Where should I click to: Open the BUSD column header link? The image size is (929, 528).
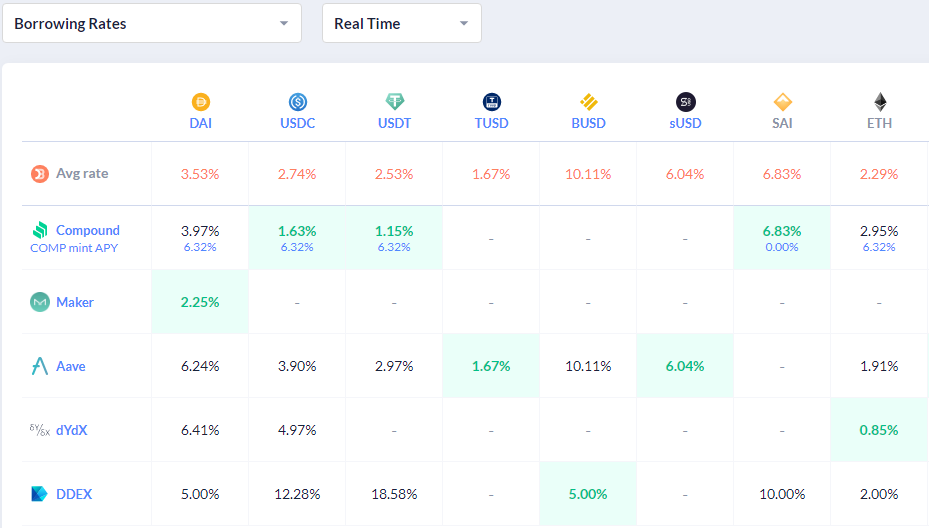click(588, 123)
